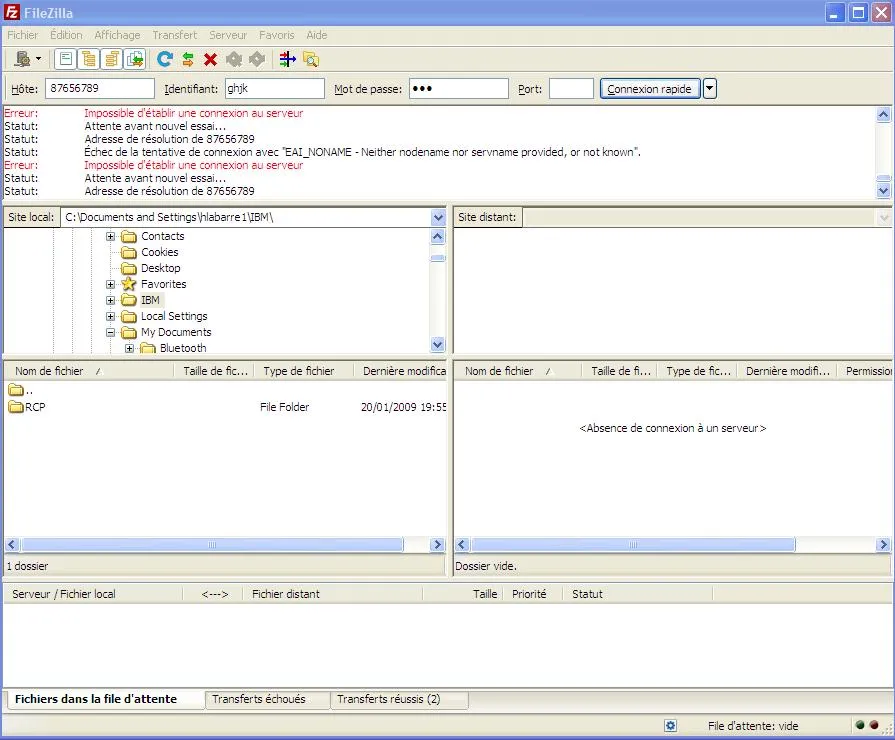The image size is (895, 740).
Task: Click the Port input field
Action: pyautogui.click(x=571, y=89)
